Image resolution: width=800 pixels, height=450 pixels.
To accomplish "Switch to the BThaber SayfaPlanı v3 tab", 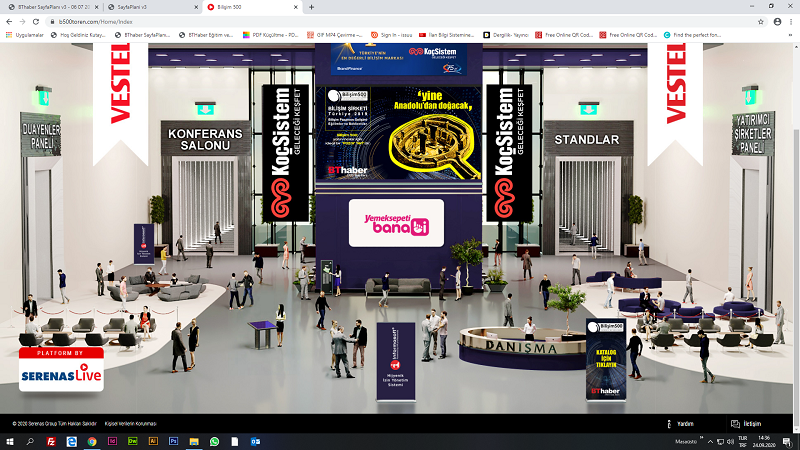I will tap(52, 7).
